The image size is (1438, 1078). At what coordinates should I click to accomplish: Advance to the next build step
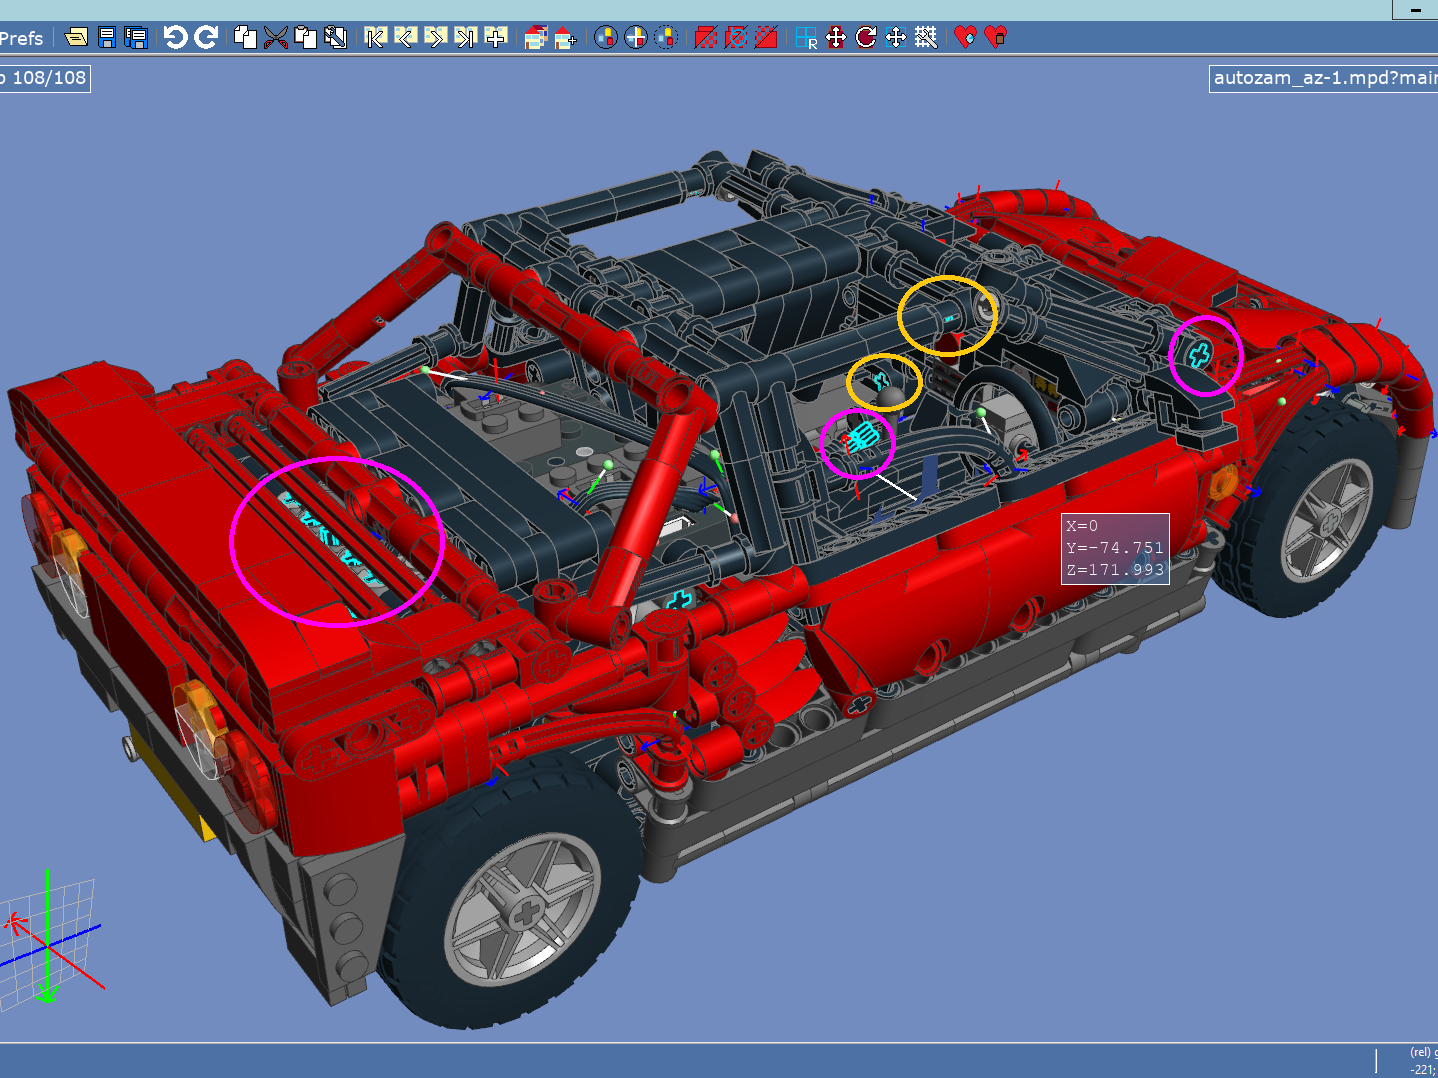[434, 38]
